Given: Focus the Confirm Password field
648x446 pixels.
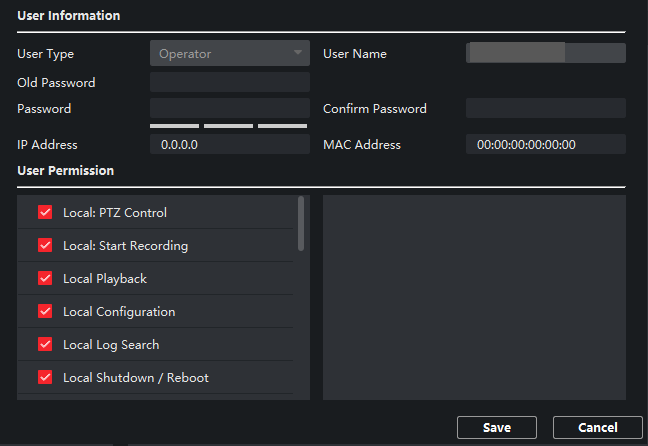Looking at the screenshot, I should coord(546,108).
